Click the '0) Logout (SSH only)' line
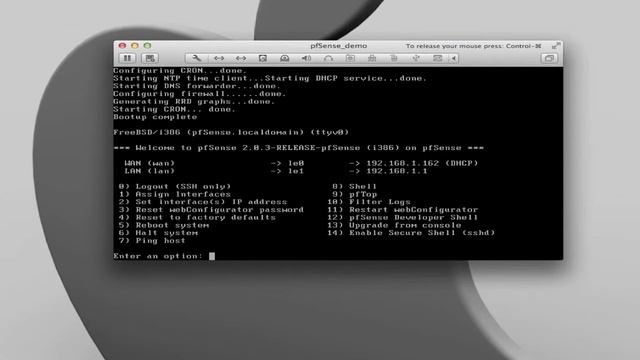Image resolution: width=640 pixels, height=360 pixels. tap(175, 187)
